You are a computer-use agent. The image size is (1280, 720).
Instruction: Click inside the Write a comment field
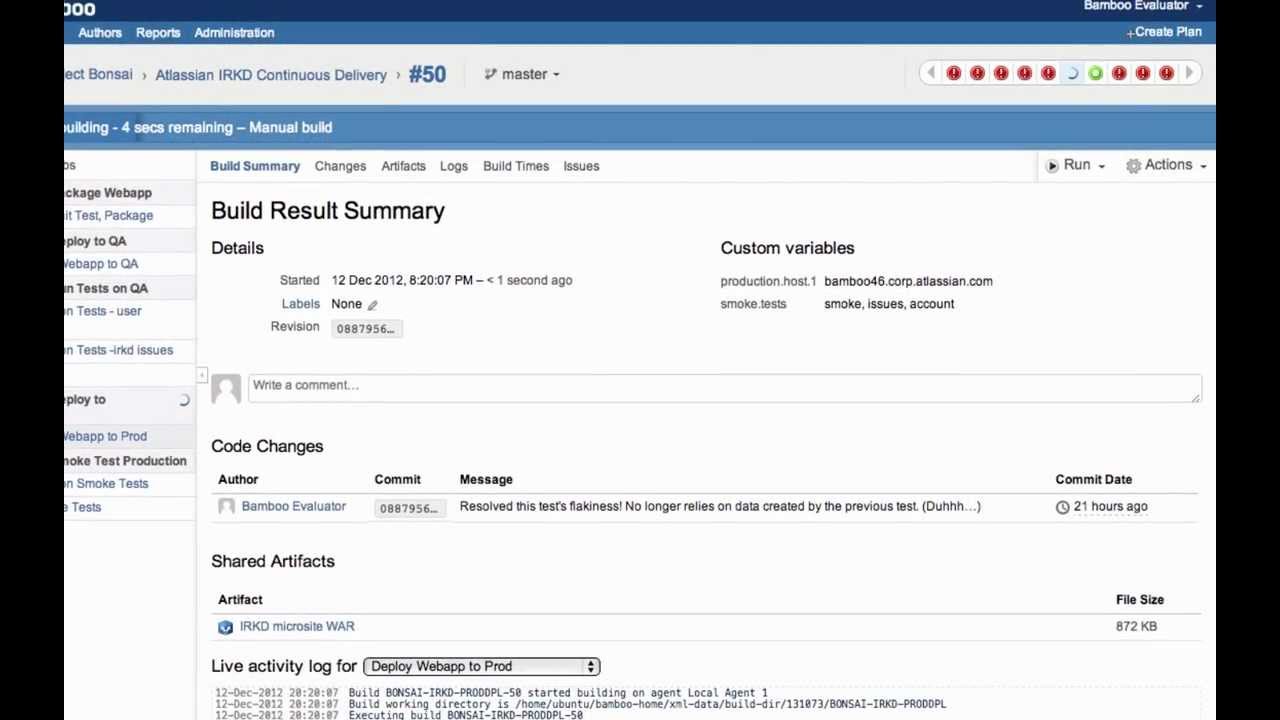(x=725, y=389)
